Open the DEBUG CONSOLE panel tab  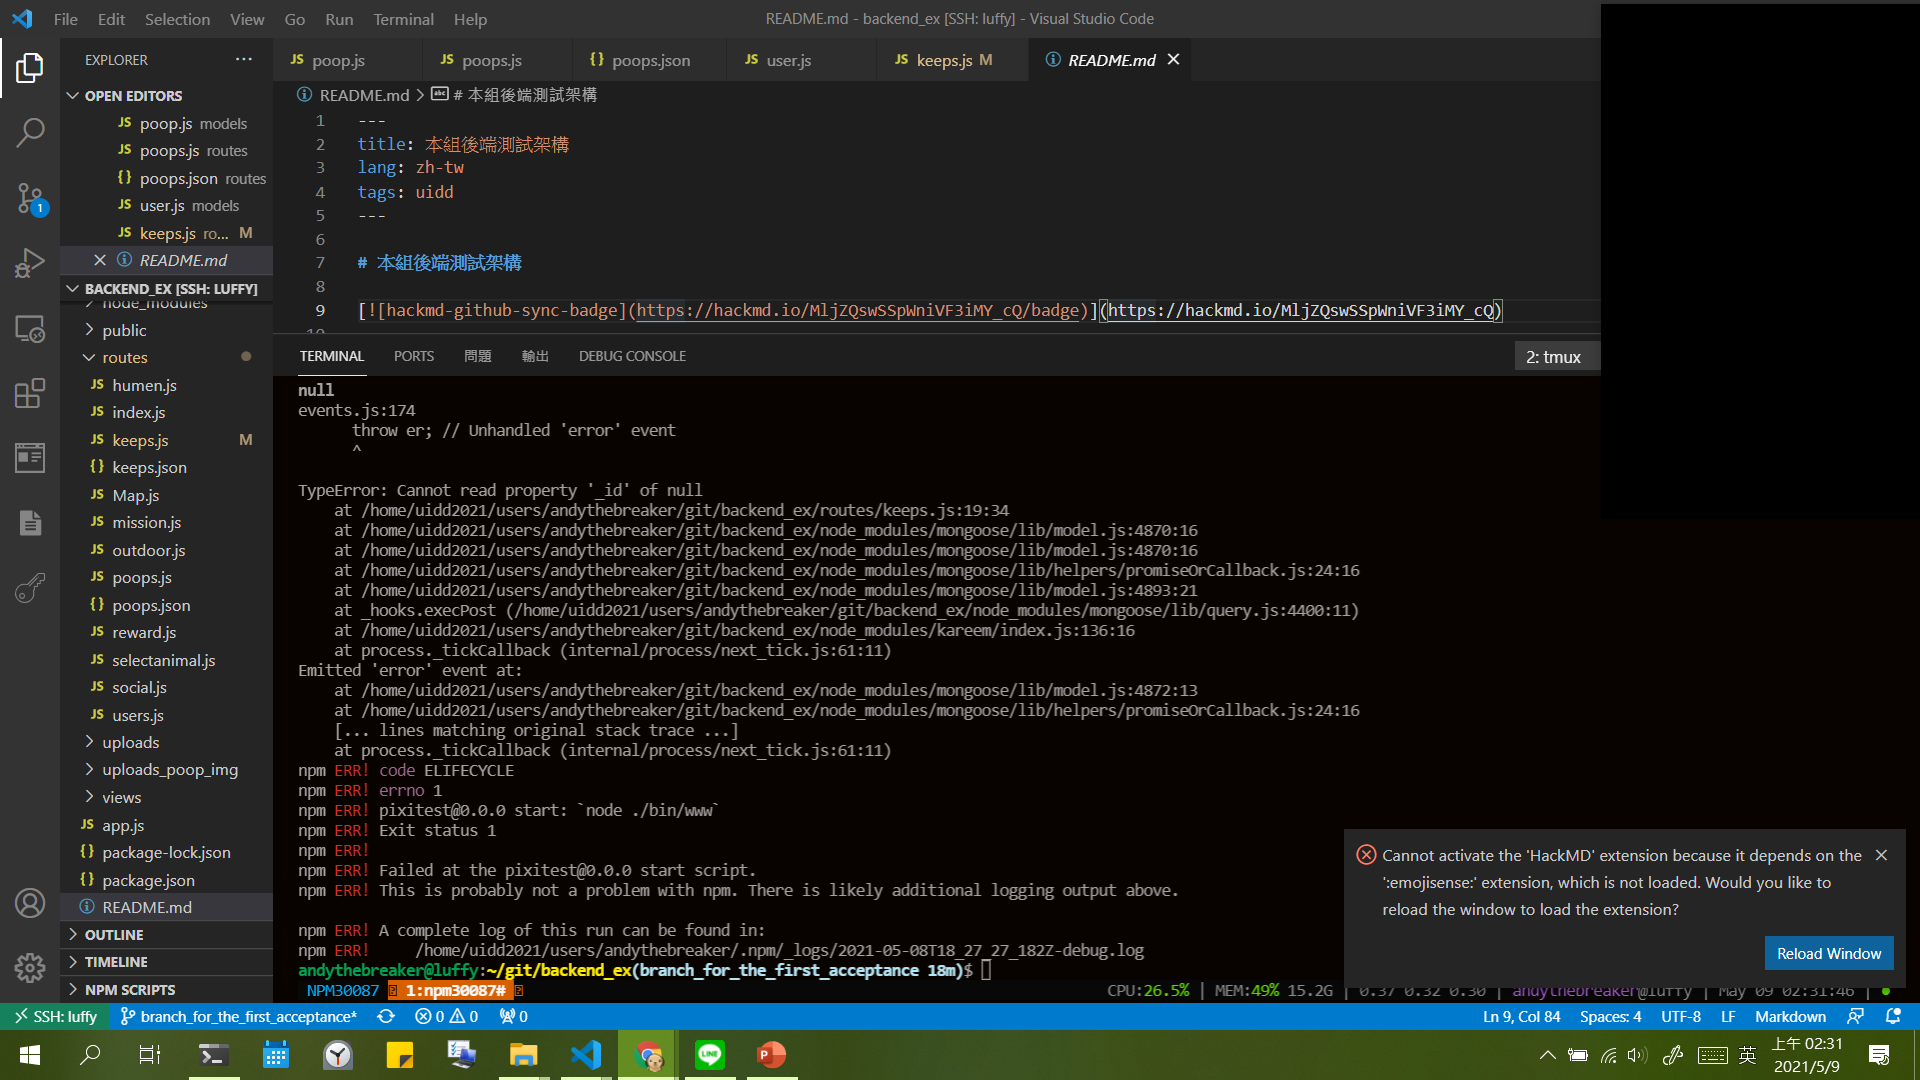(632, 356)
